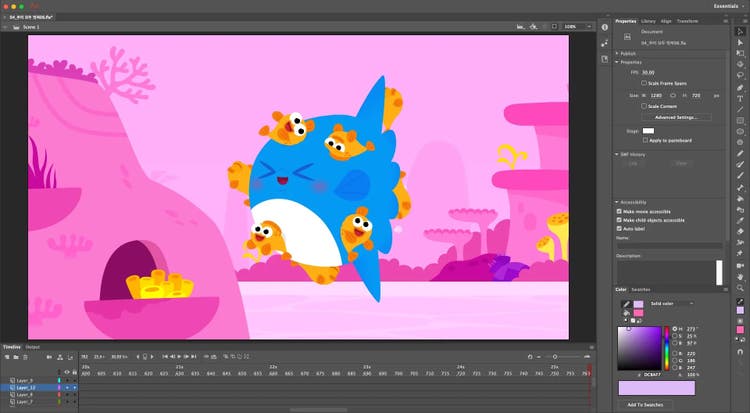
Task: Switch to the Output tab
Action: tap(33, 347)
